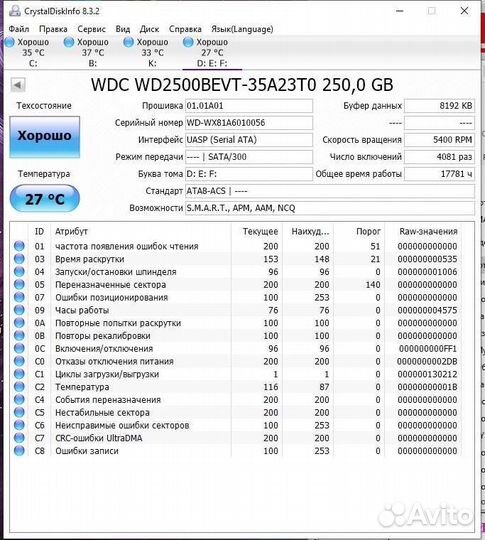
Task: Click the Атрибут column header
Action: tap(141, 231)
